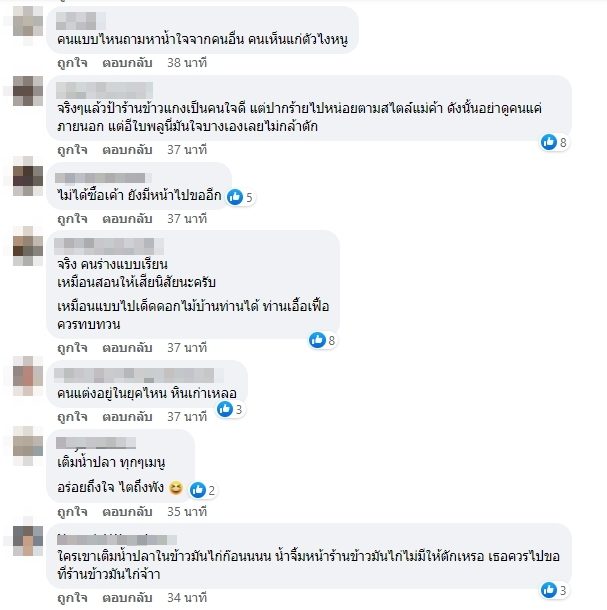The image size is (607, 610).
Task: Click the 35 นาที timestamp
Action: point(187,511)
